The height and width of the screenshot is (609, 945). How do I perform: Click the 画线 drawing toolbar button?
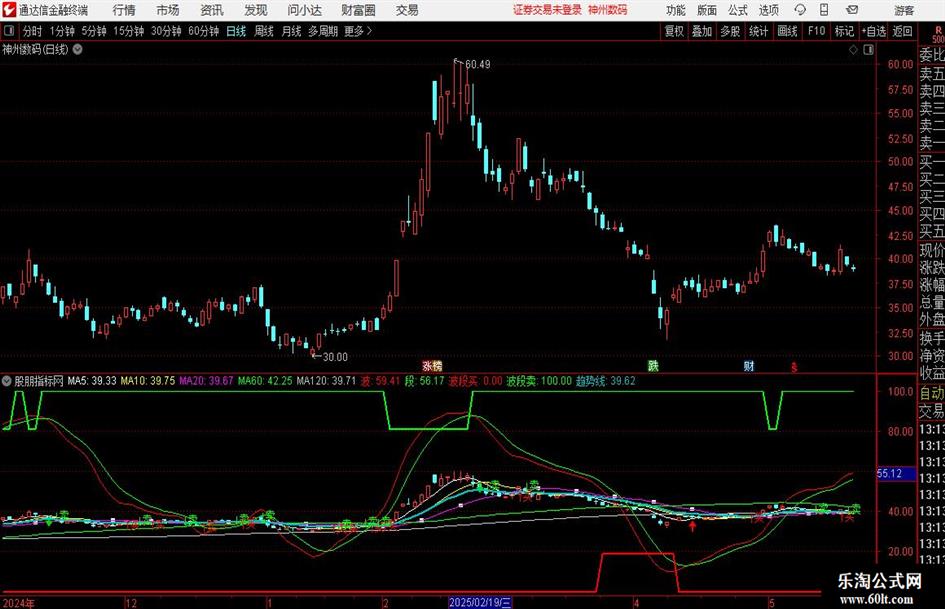point(787,31)
